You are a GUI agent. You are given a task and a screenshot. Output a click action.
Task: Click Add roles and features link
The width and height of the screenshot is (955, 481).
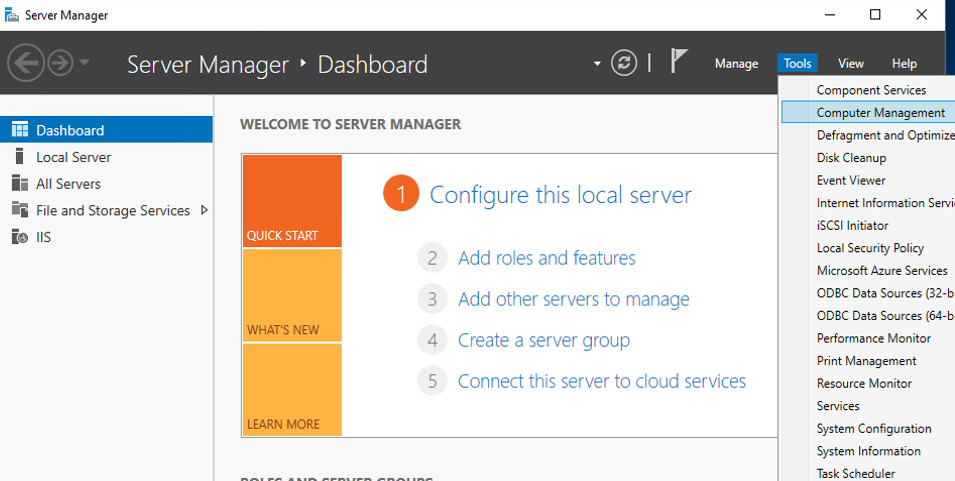tap(546, 258)
